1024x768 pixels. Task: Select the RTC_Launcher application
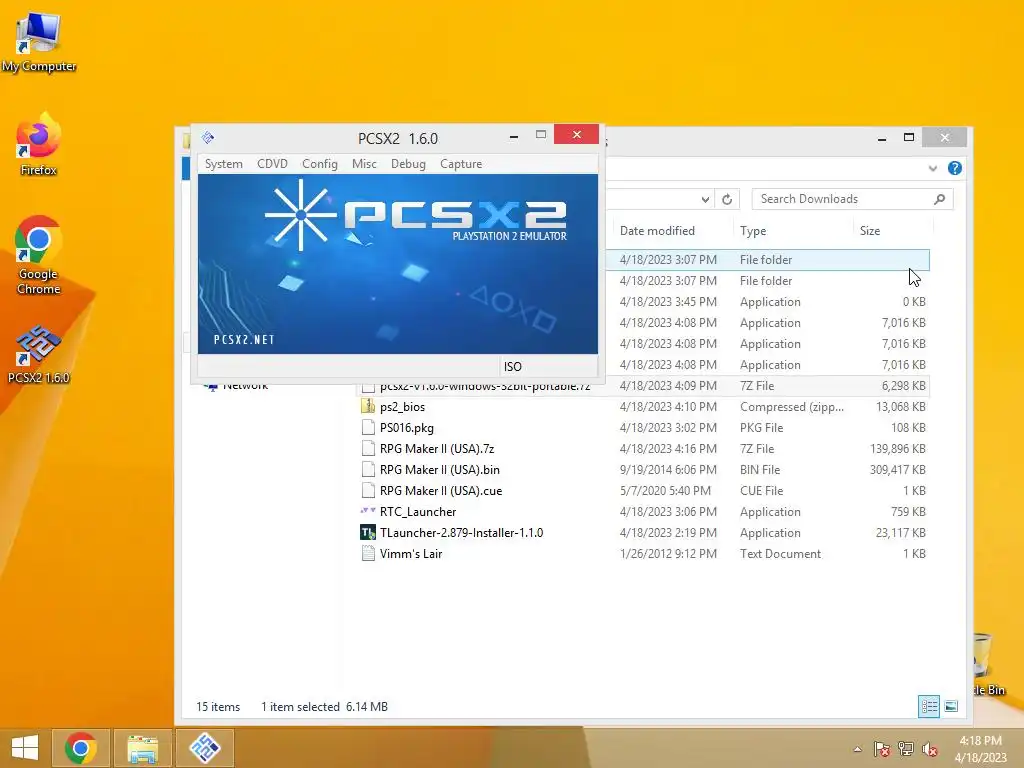[x=418, y=512]
